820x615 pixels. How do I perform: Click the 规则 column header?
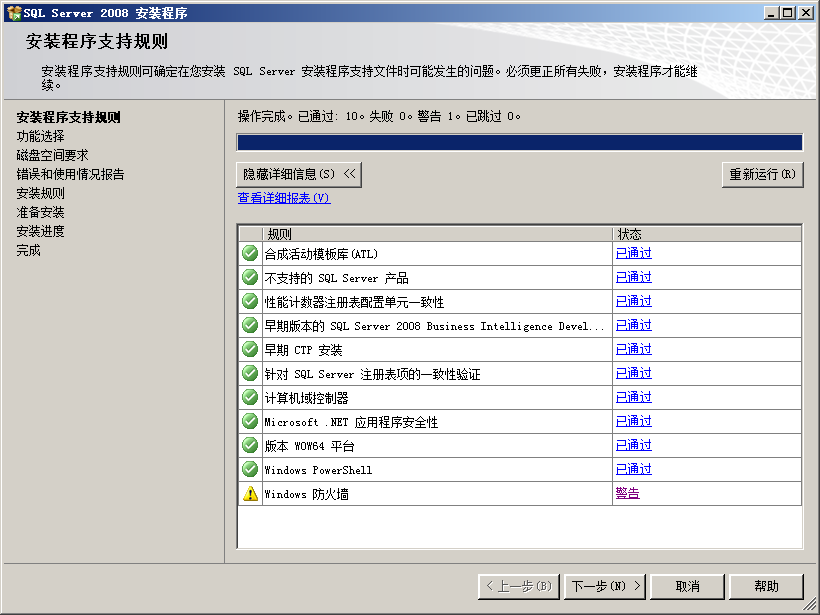point(437,233)
